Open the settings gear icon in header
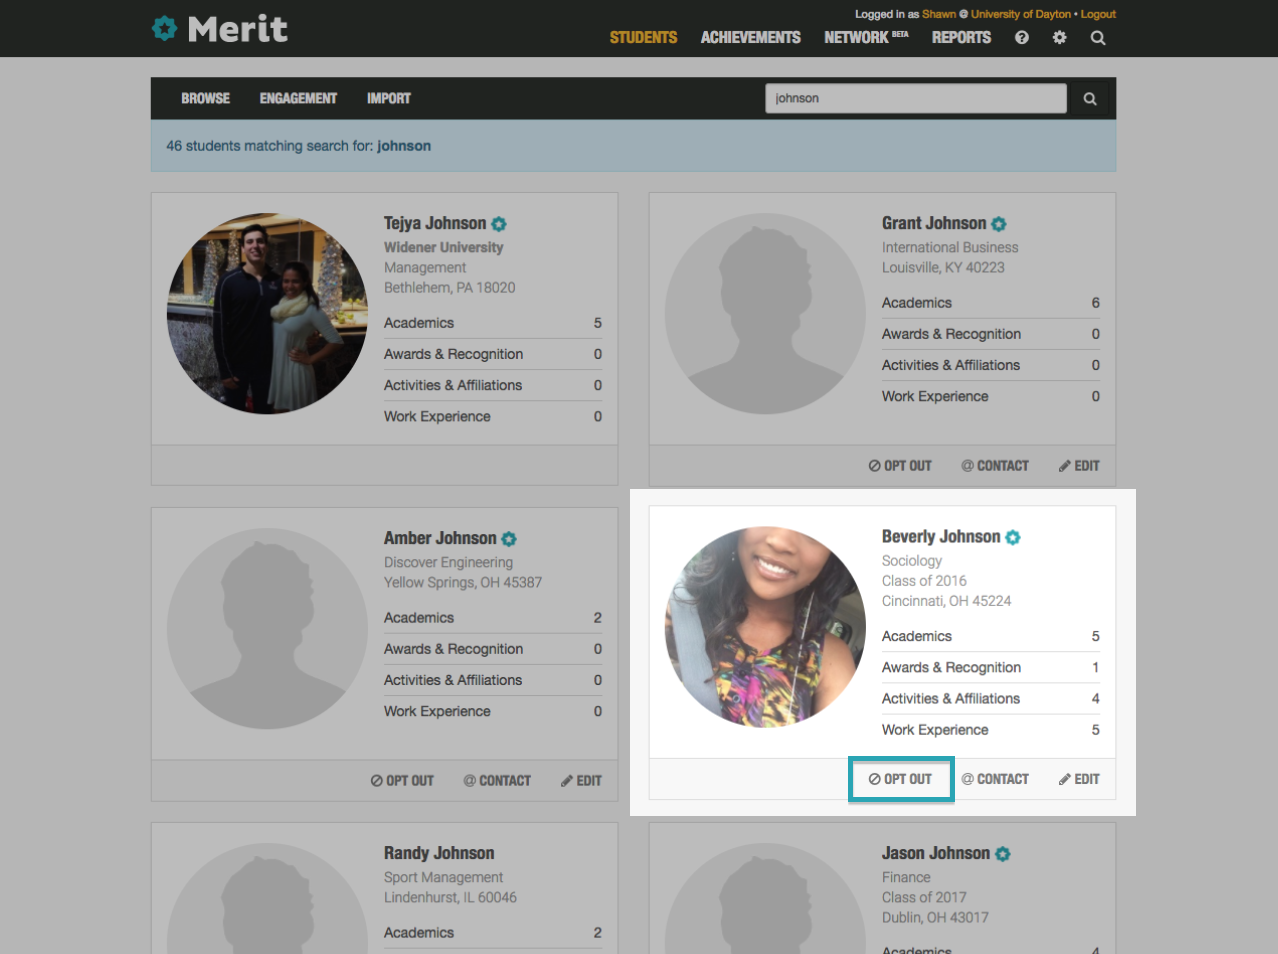Viewport: 1278px width, 954px height. (x=1060, y=38)
